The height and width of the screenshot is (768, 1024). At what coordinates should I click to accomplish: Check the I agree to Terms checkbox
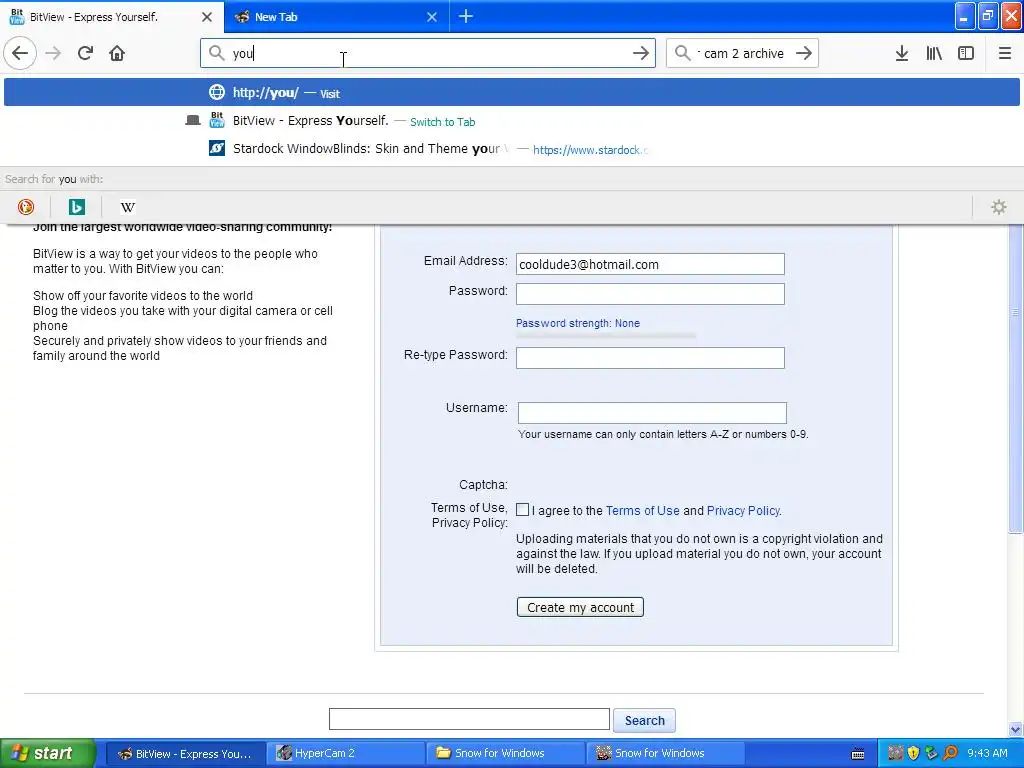click(x=522, y=509)
